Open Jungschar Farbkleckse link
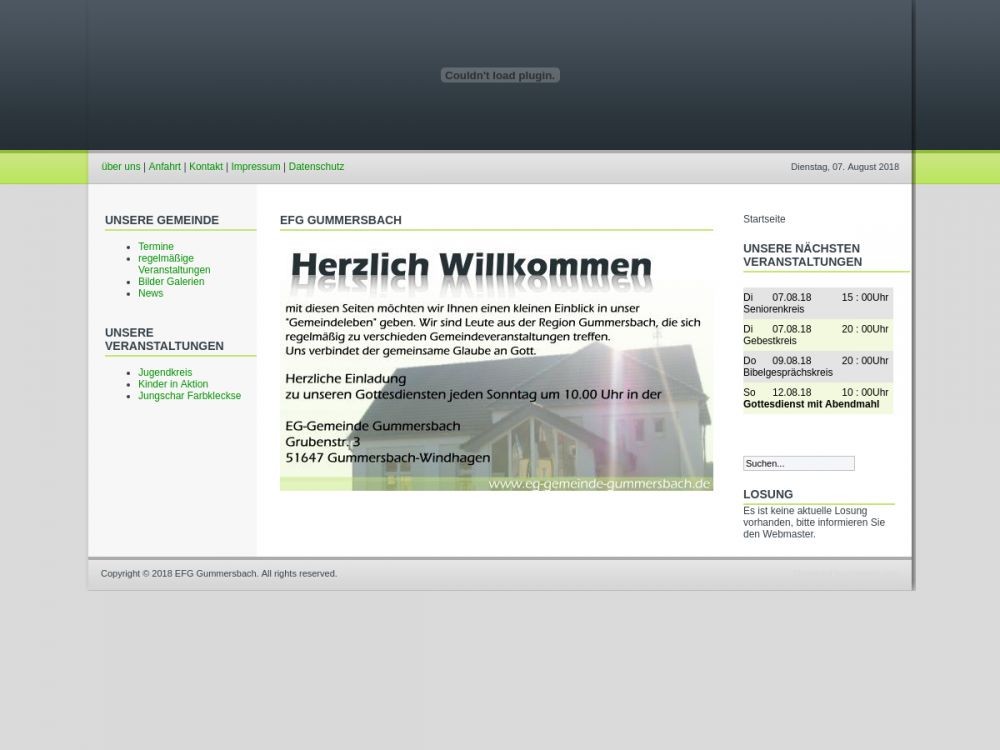This screenshot has width=1000, height=750. [189, 396]
